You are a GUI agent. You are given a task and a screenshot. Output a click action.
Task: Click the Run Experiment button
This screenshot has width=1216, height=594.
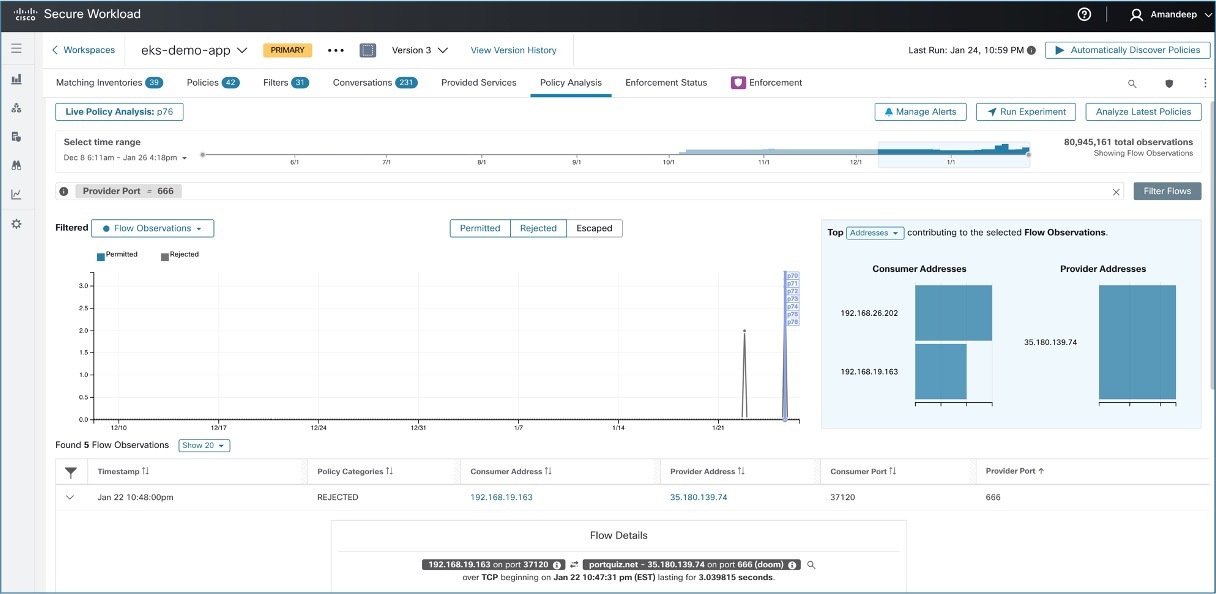click(x=1026, y=112)
